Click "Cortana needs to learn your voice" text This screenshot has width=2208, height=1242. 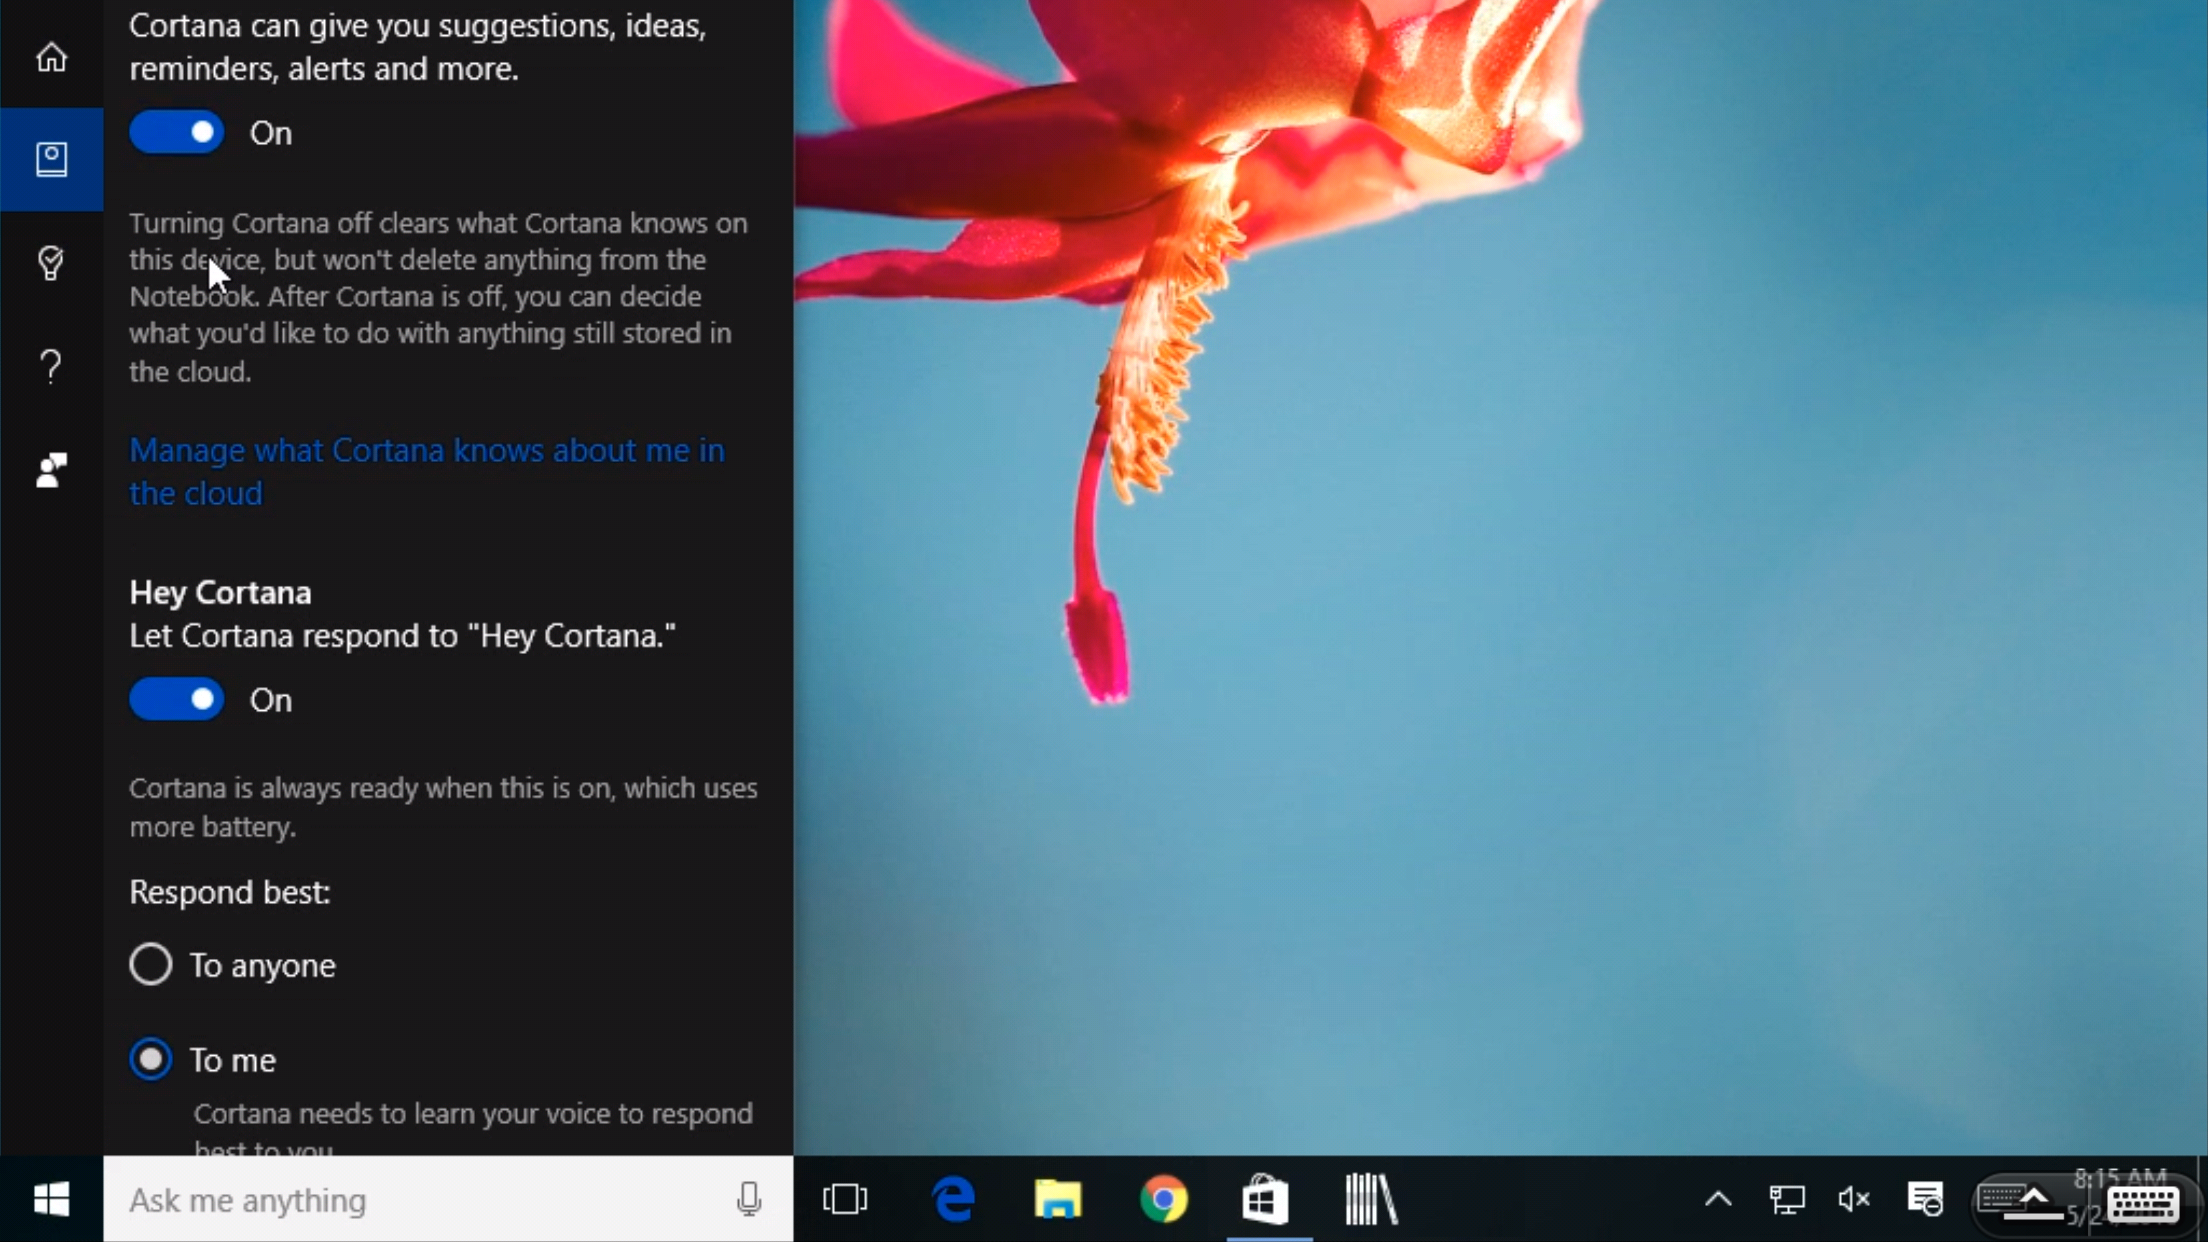pyautogui.click(x=473, y=1131)
